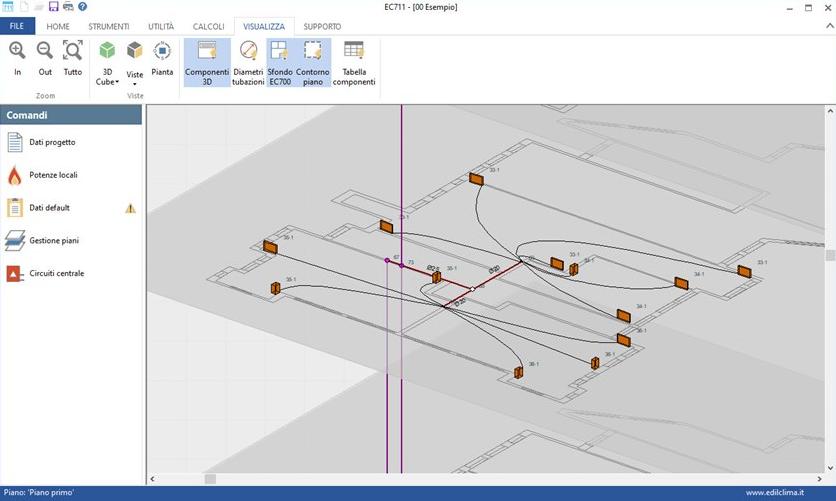The image size is (836, 501).
Task: Switch to the CALCOLI ribbon tab
Action: [x=208, y=26]
